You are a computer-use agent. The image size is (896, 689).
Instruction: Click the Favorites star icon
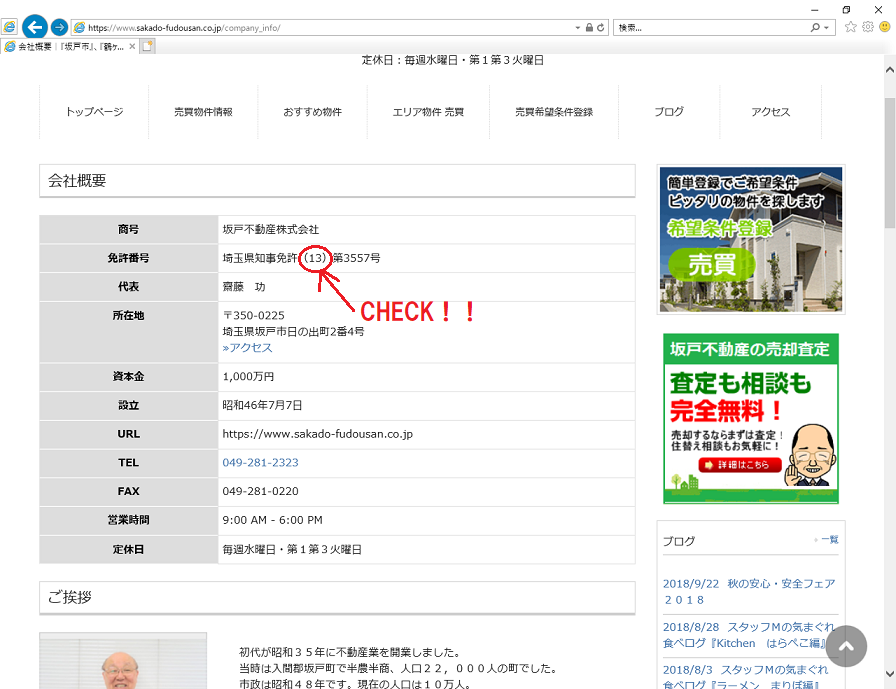pos(850,27)
